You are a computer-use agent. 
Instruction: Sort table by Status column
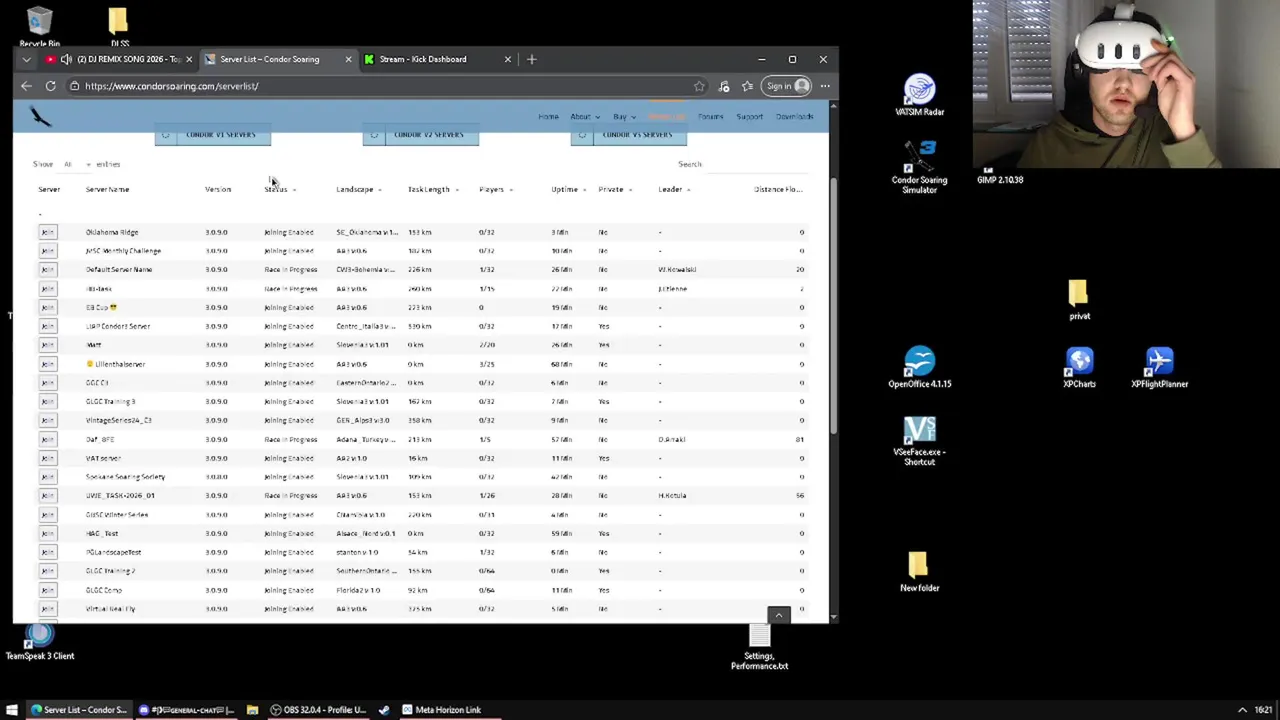279,189
